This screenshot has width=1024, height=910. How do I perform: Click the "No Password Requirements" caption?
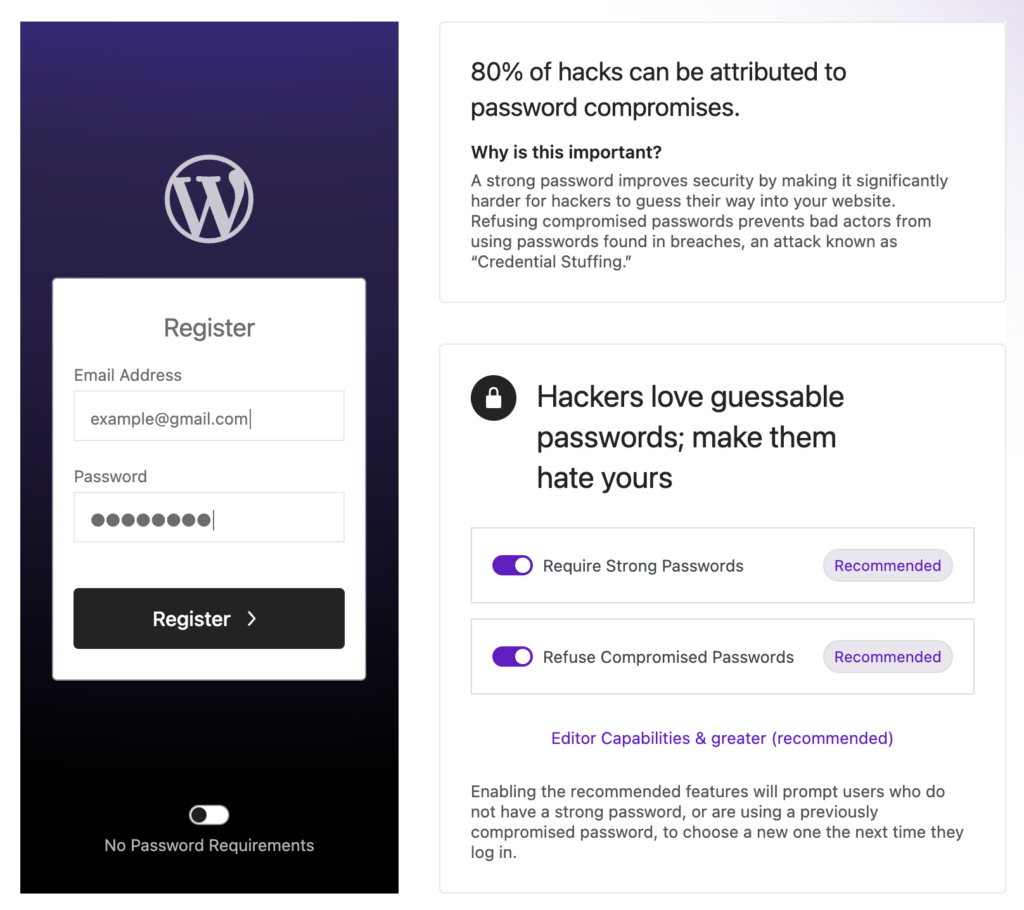(209, 845)
